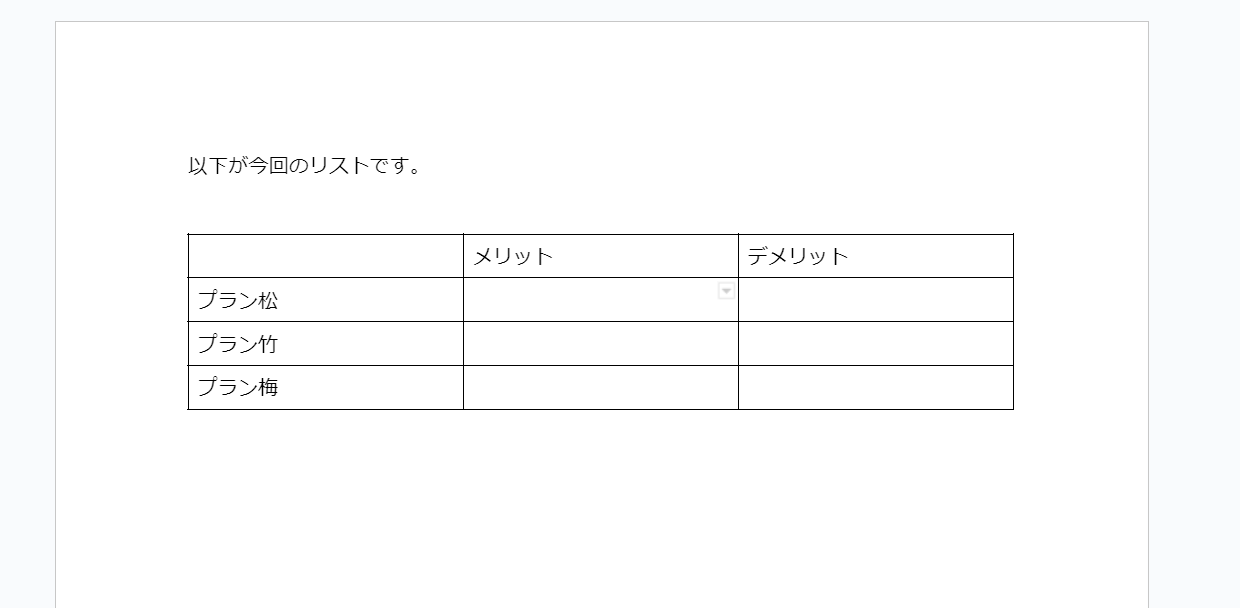1240x608 pixels.
Task: Select the メリット header cell
Action: pyautogui.click(x=600, y=256)
